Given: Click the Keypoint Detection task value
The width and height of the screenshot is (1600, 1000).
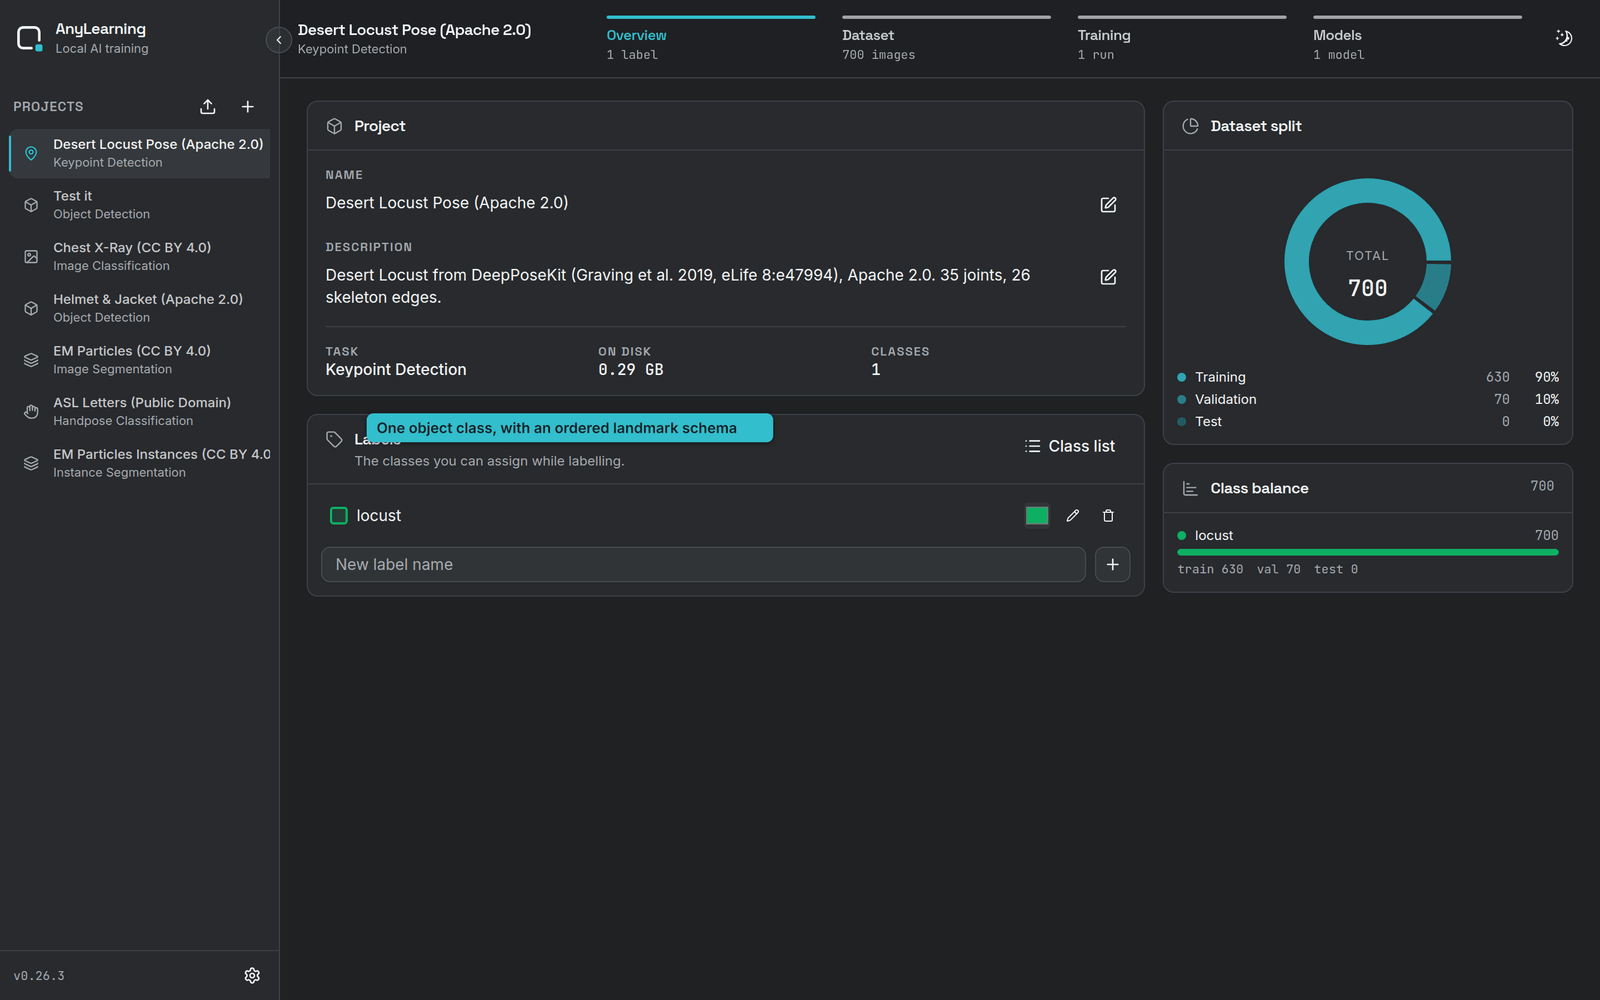Looking at the screenshot, I should [396, 370].
